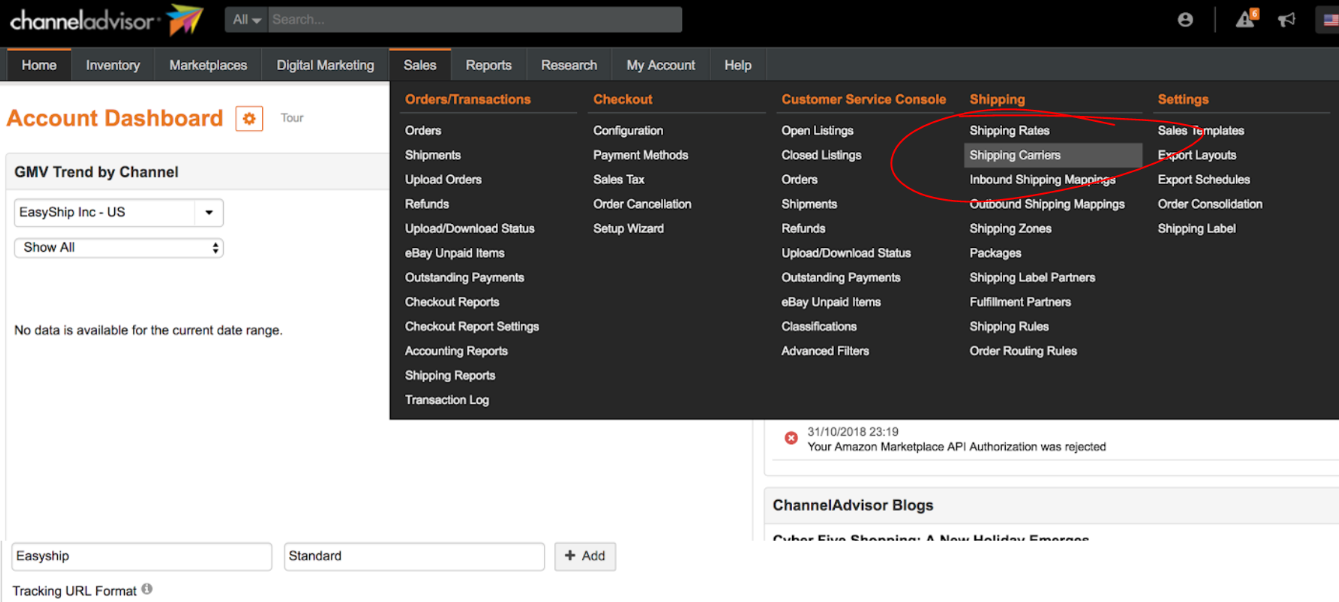The width and height of the screenshot is (1339, 602).
Task: Open Shipping Reports
Action: 450,376
